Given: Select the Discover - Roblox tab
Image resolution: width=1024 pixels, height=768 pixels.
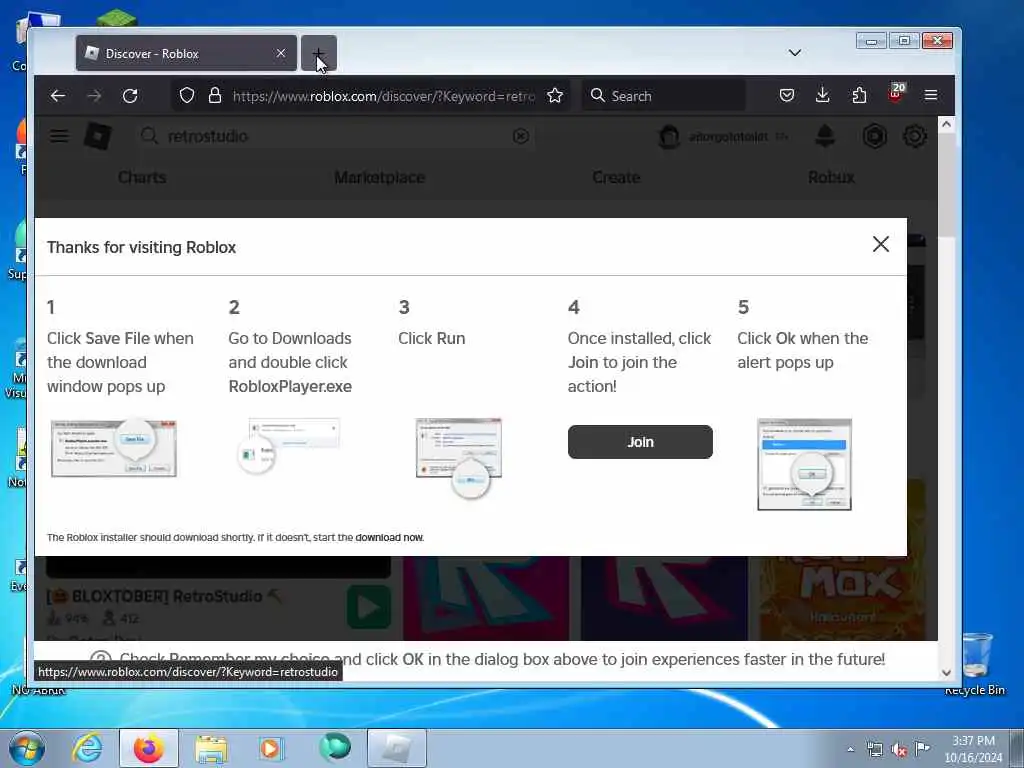Looking at the screenshot, I should [186, 54].
